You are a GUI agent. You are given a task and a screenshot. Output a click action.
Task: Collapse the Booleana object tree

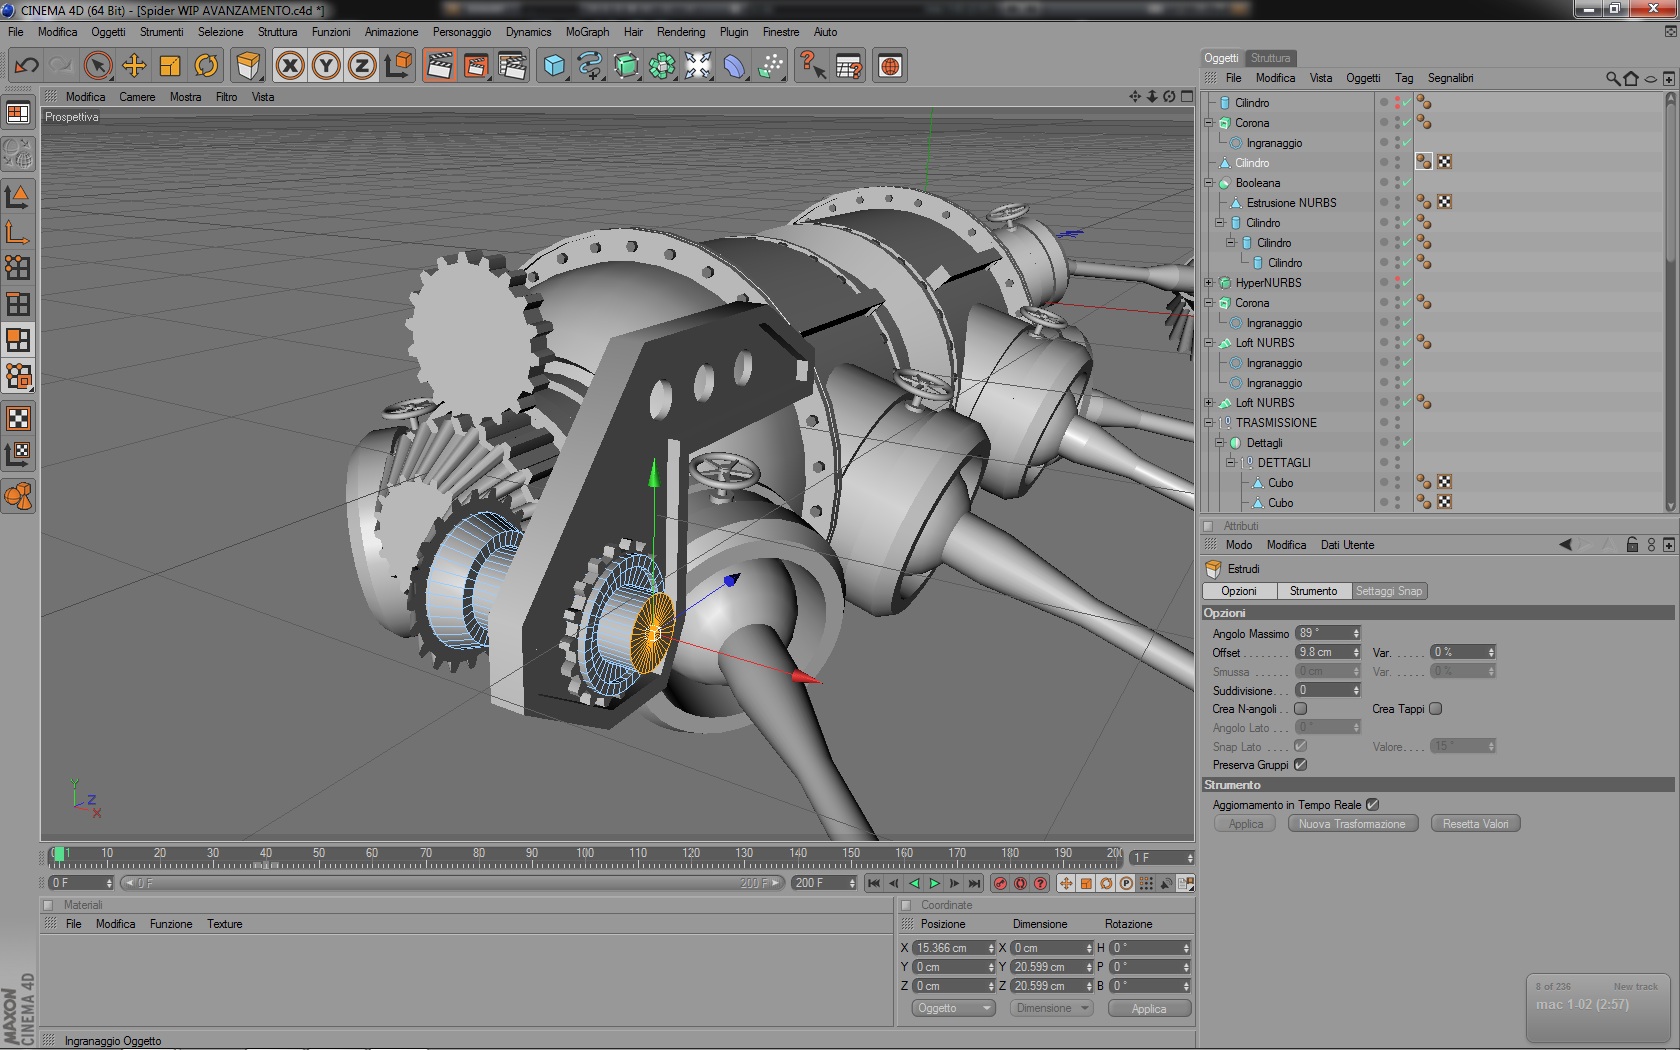click(x=1209, y=183)
